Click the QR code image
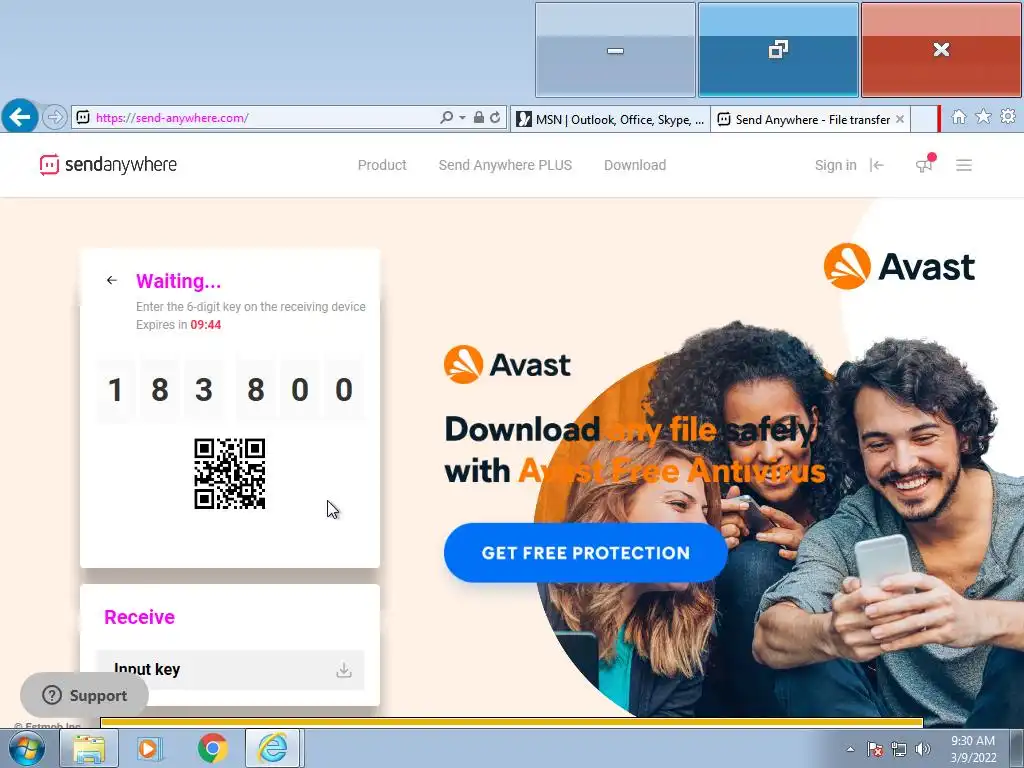 (x=230, y=473)
